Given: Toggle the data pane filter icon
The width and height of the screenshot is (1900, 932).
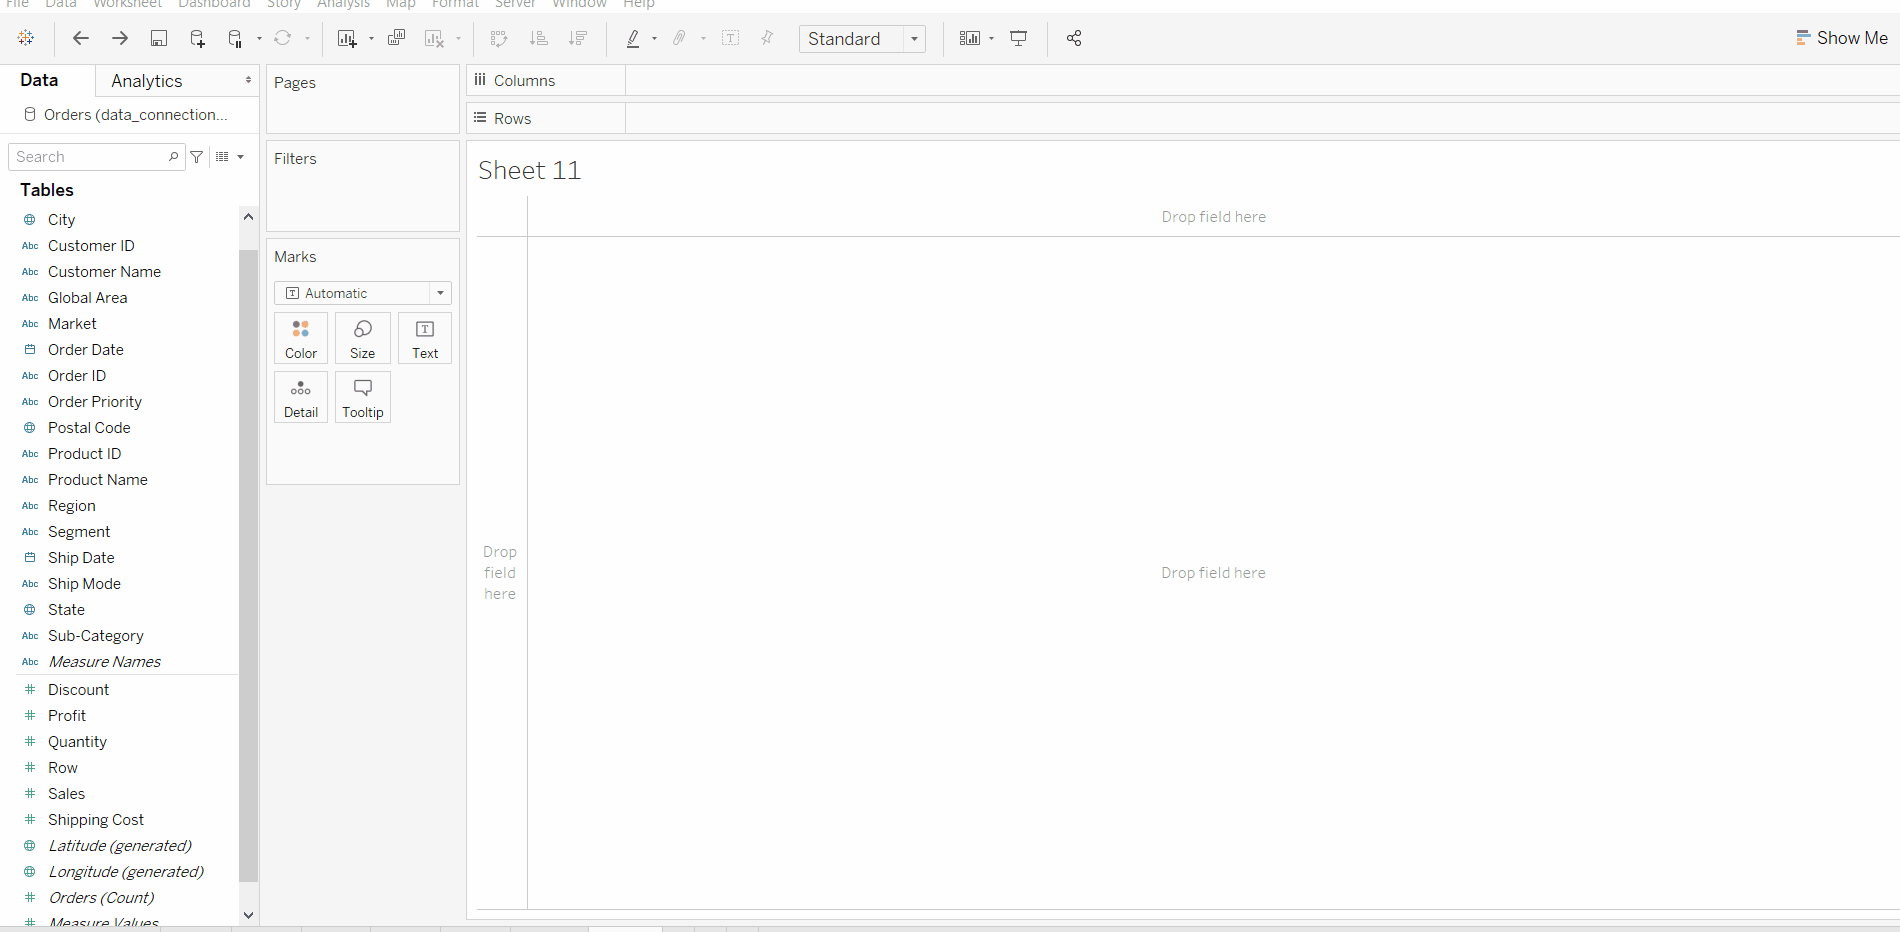Looking at the screenshot, I should click(197, 156).
